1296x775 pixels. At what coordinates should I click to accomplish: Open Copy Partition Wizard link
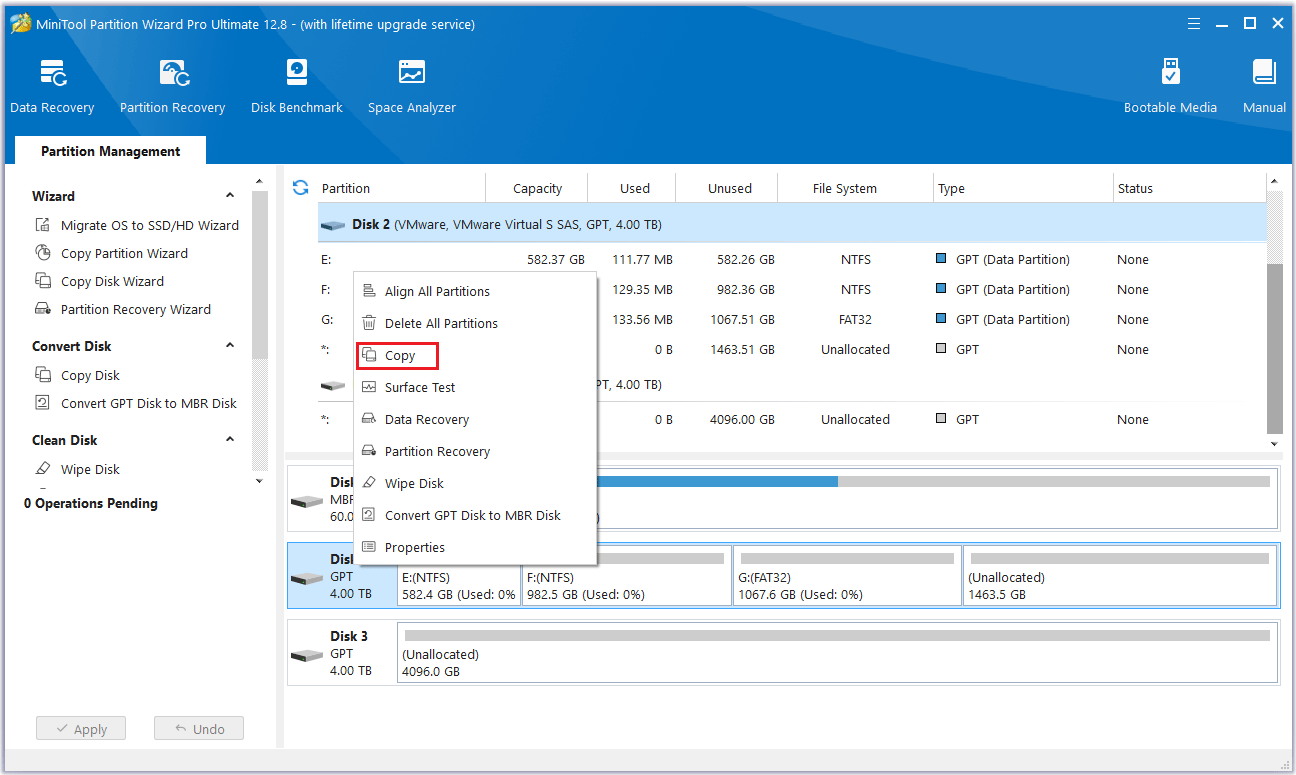124,253
